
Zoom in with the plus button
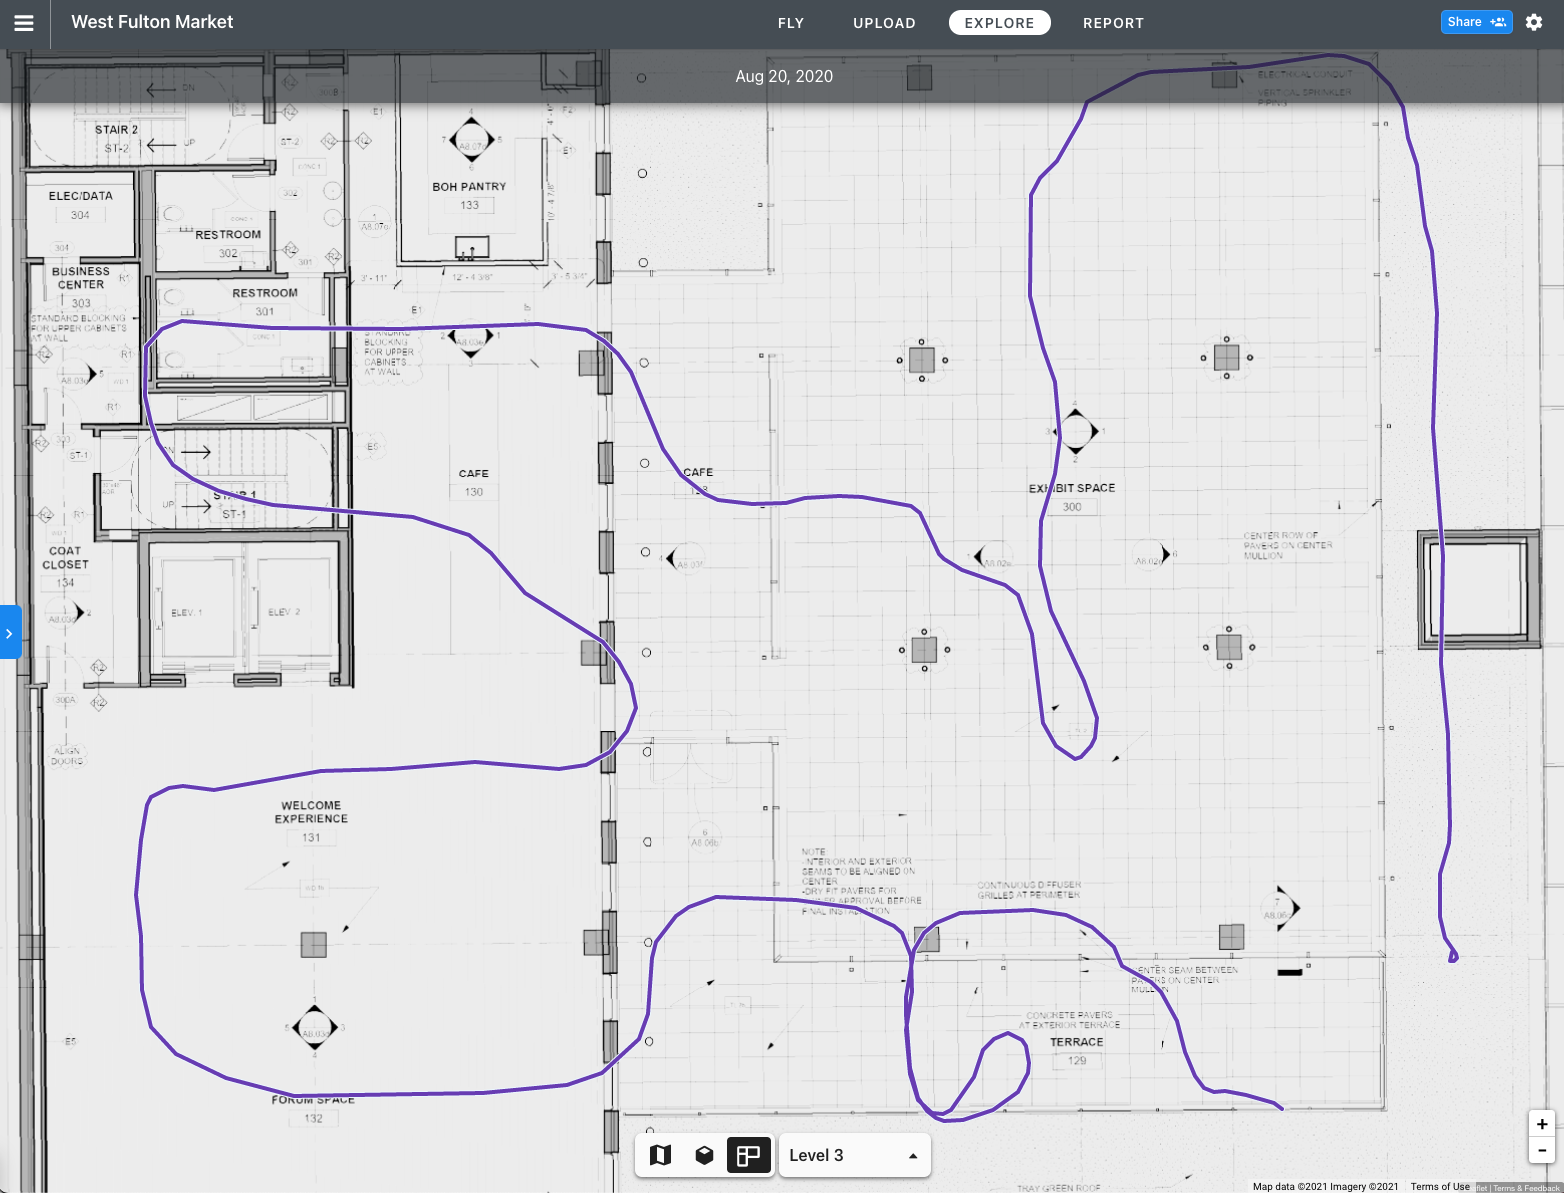(x=1542, y=1124)
